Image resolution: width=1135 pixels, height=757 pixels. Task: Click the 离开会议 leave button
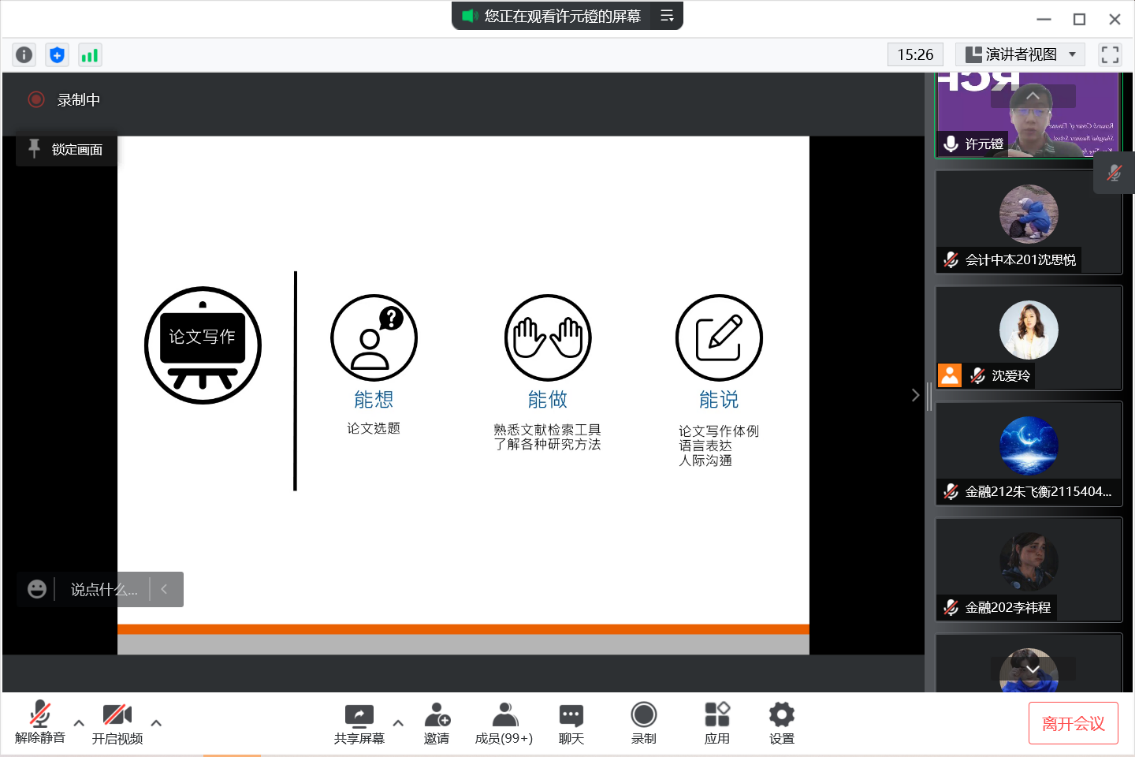coord(1073,723)
